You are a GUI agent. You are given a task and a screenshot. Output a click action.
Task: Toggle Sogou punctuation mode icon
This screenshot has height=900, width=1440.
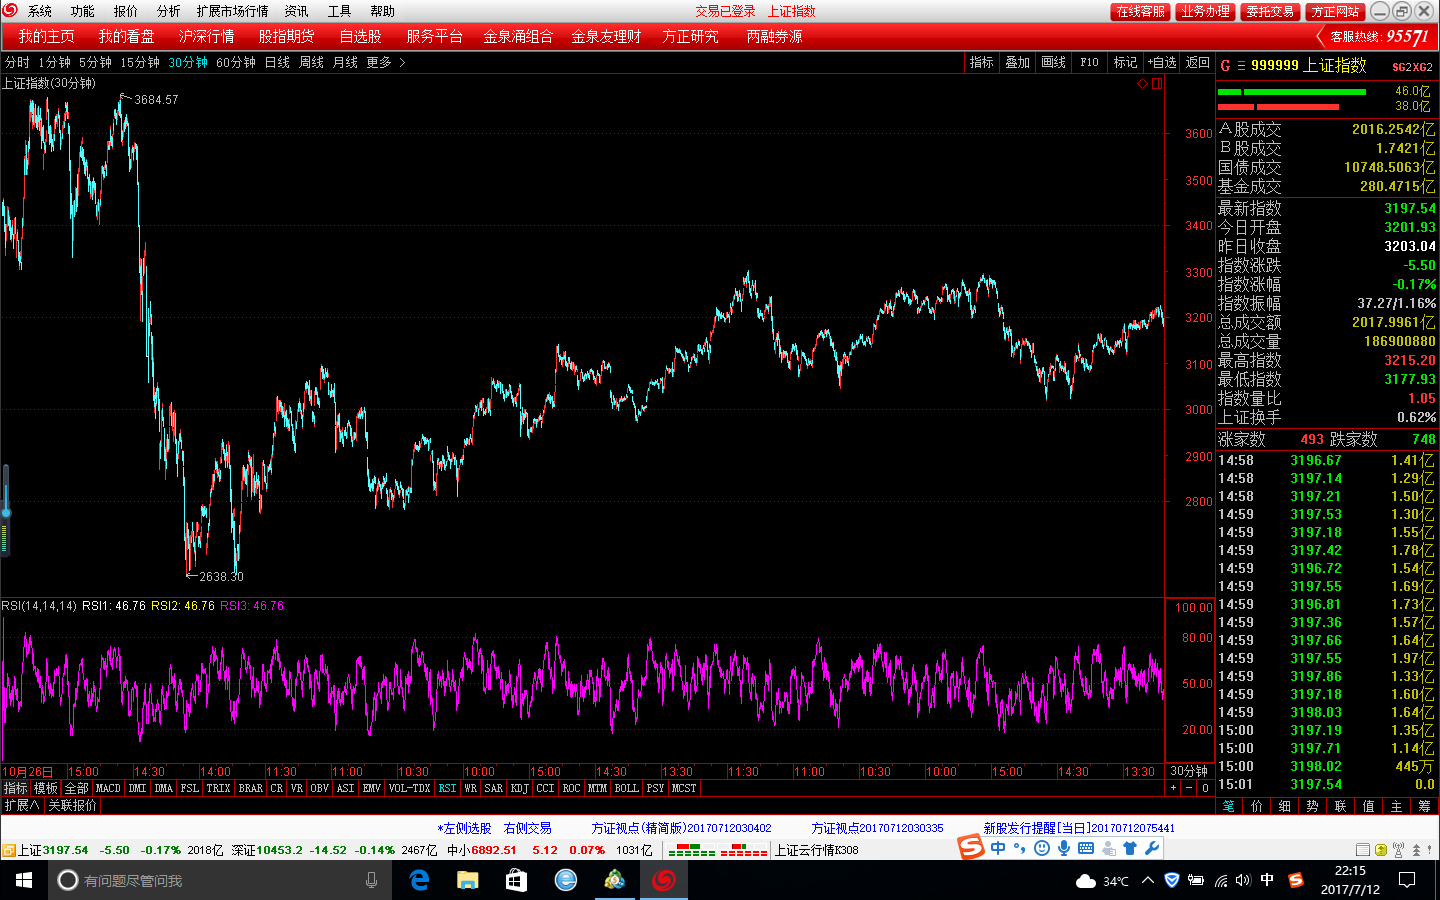click(x=1020, y=848)
